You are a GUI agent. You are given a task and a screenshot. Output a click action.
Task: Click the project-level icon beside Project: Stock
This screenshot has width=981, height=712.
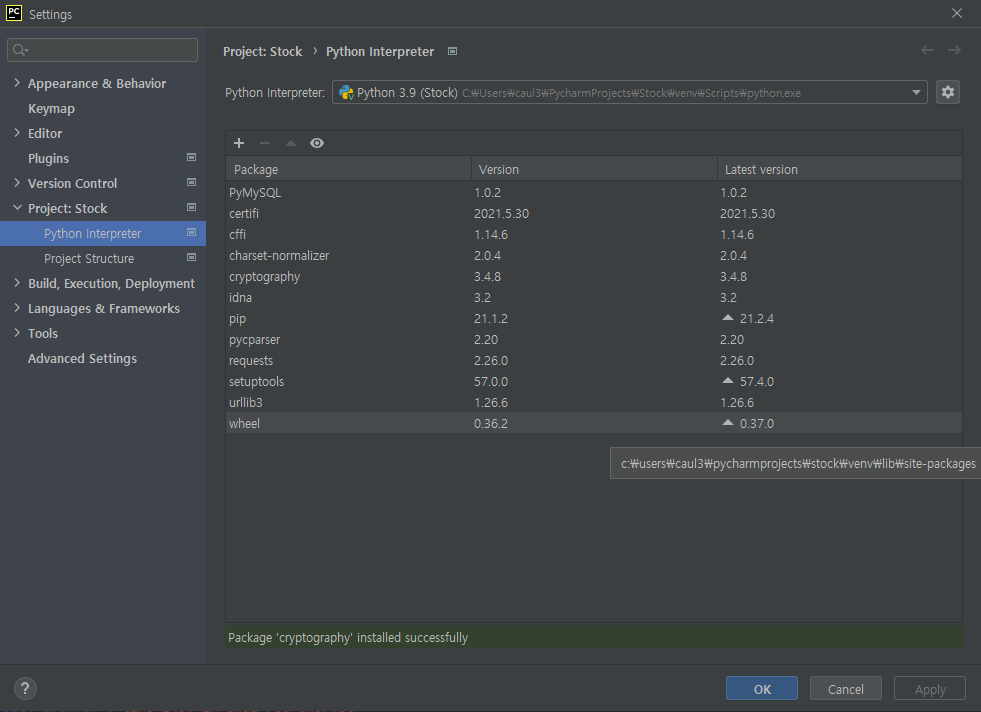(x=191, y=208)
